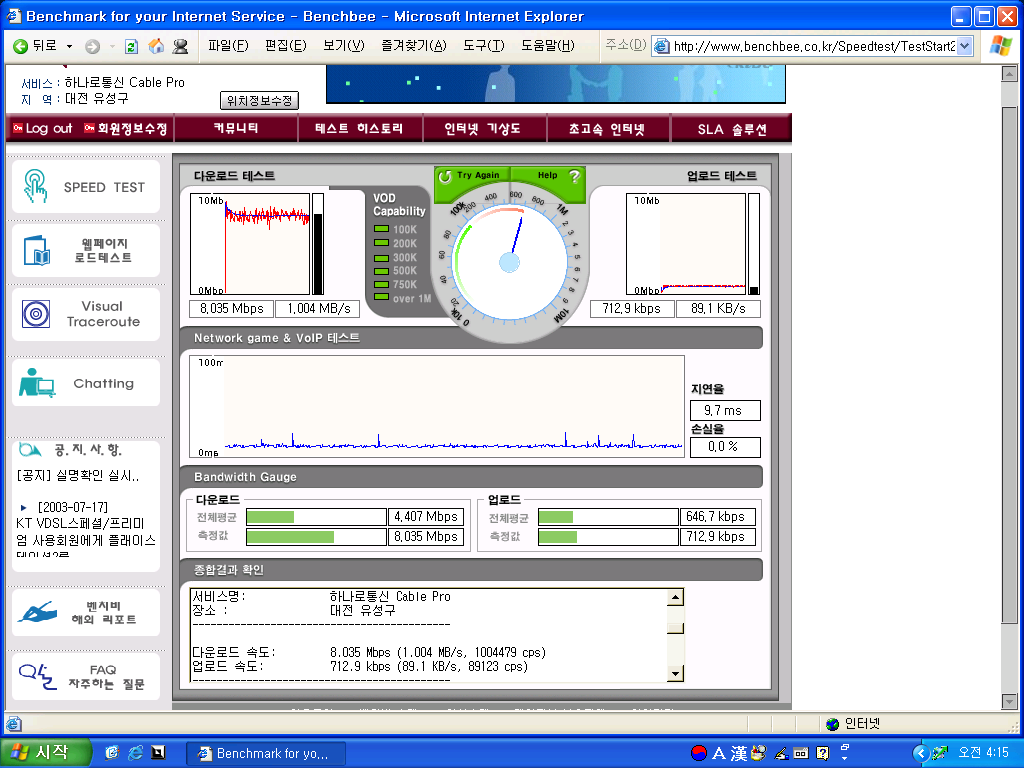
Task: Open the 테스트 히스토리 navigation tab
Action: click(360, 128)
